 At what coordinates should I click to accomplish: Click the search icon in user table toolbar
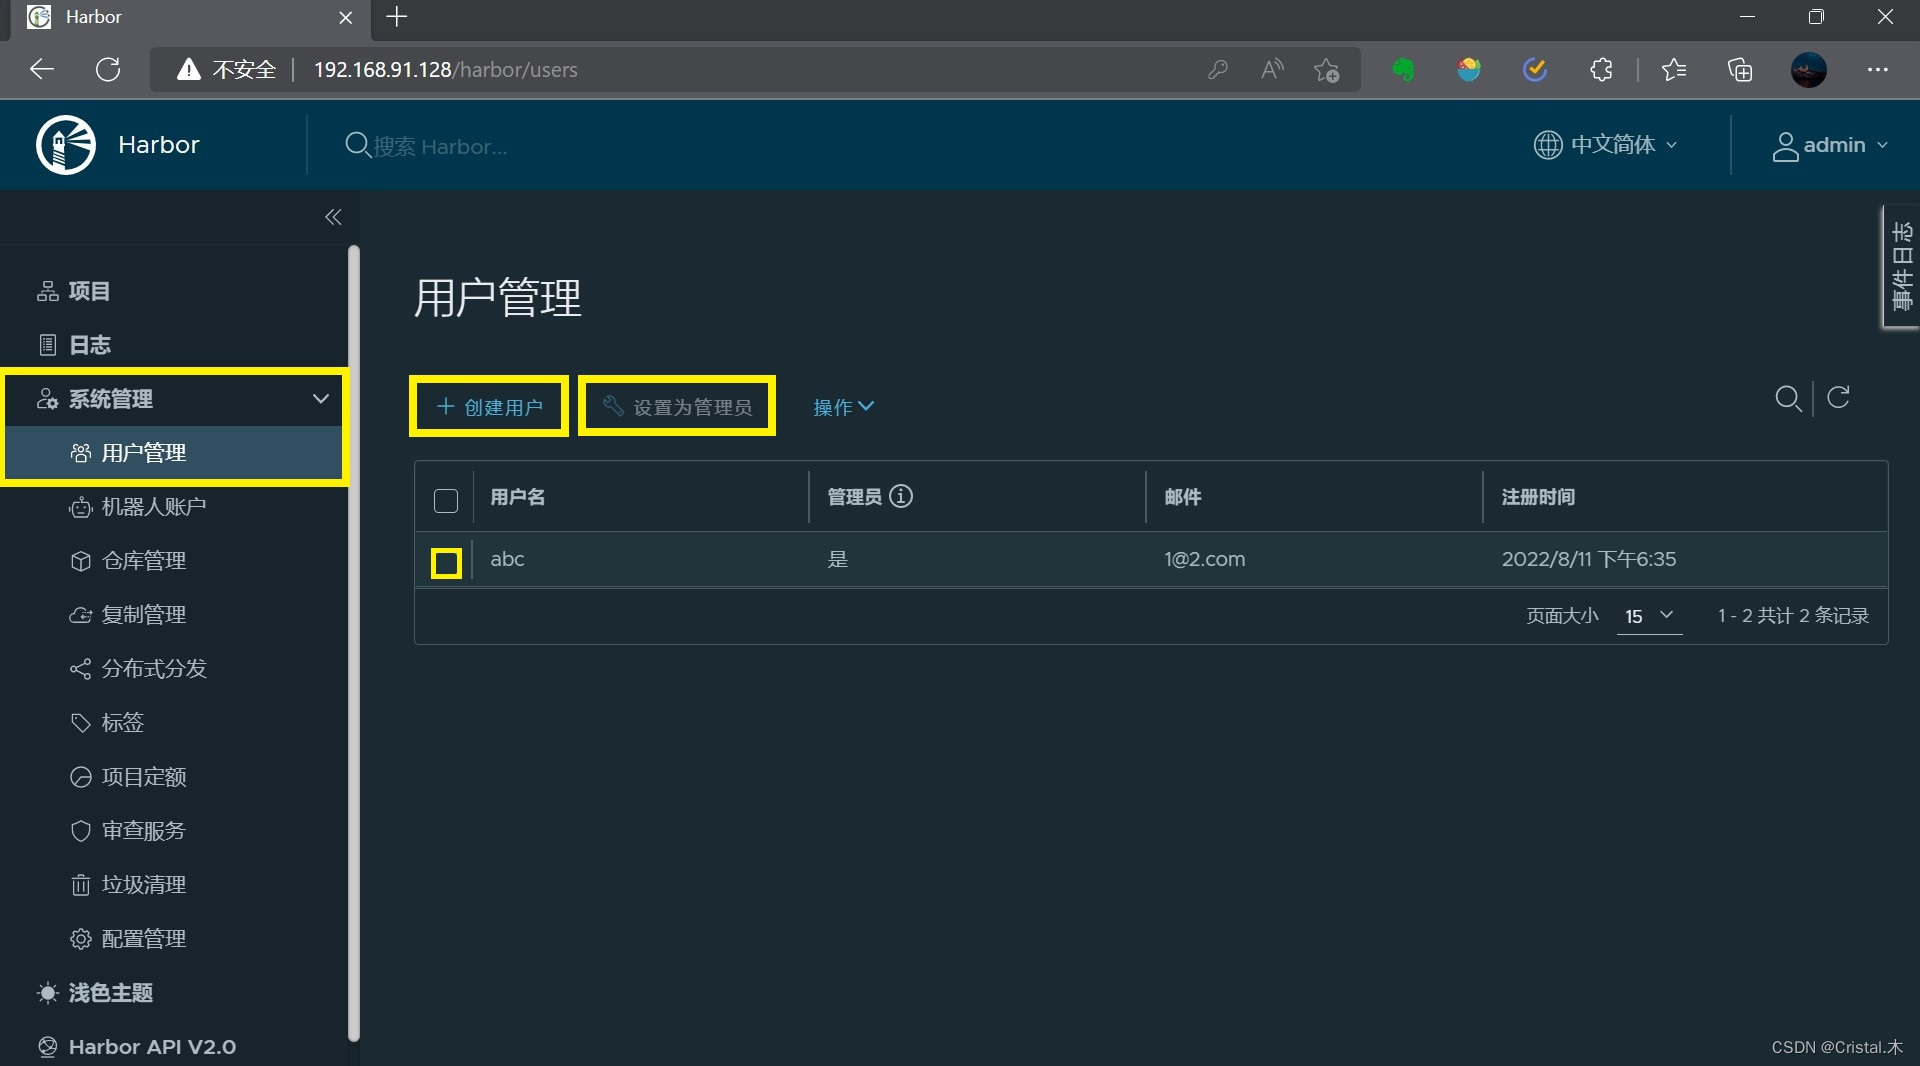pos(1788,398)
